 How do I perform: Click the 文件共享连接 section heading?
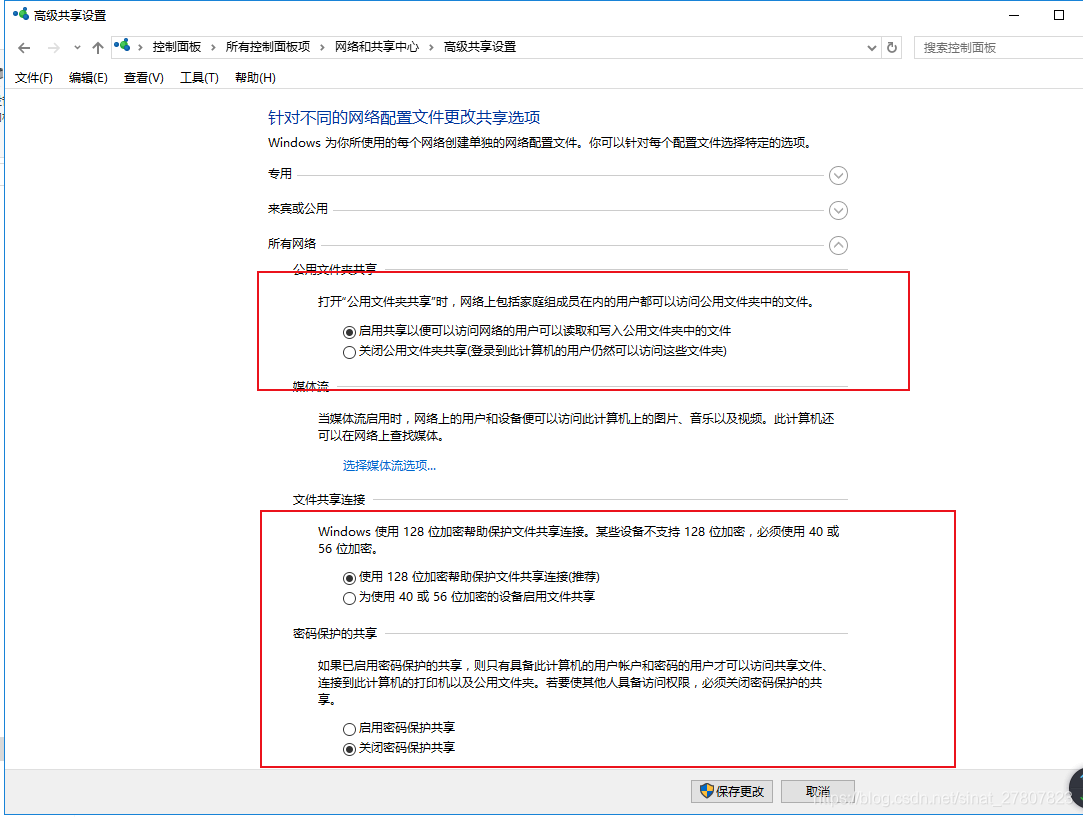tap(329, 499)
